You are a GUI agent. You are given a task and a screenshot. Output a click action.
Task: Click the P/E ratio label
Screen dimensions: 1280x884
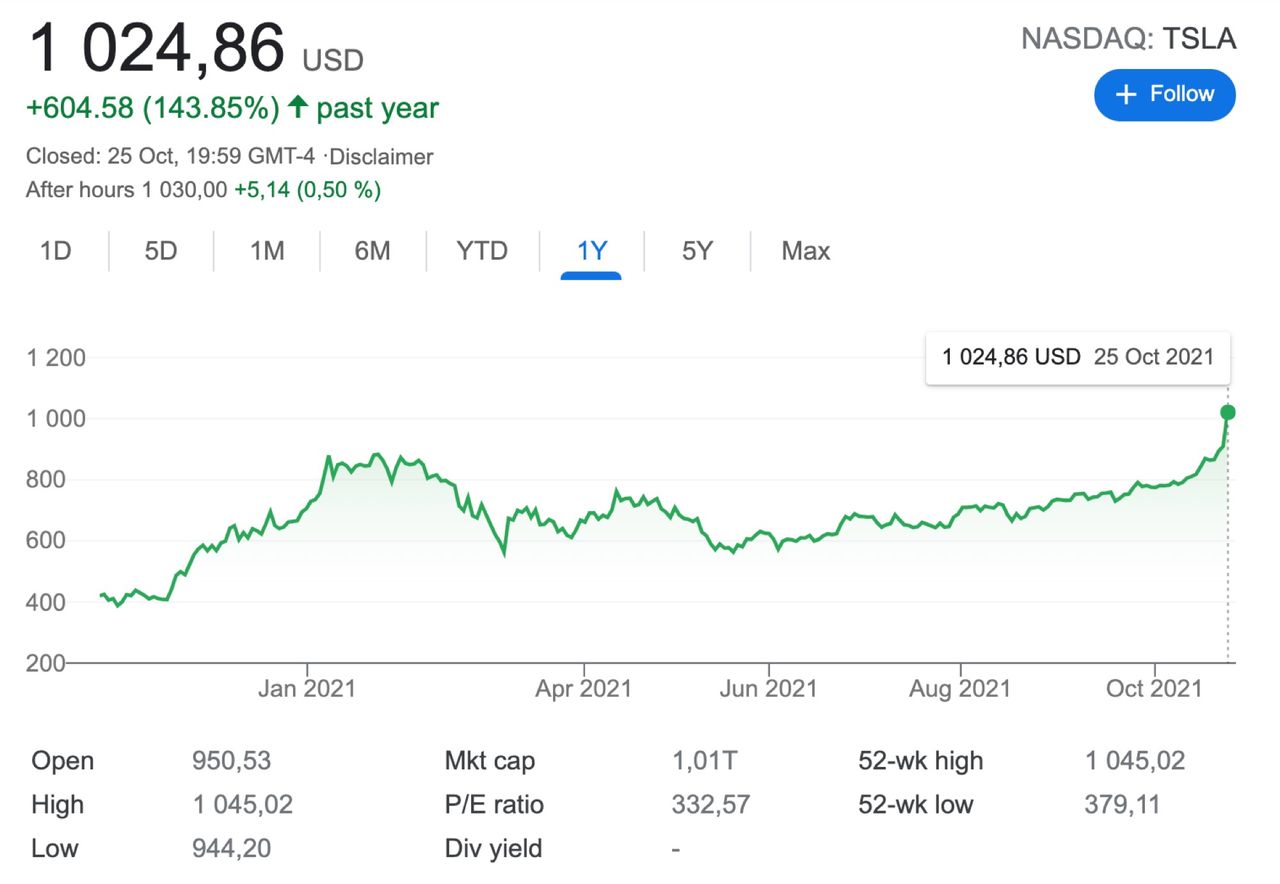494,805
